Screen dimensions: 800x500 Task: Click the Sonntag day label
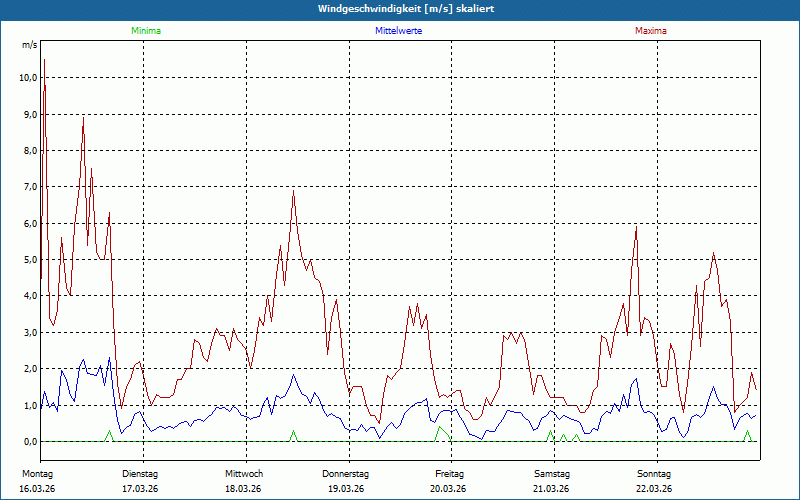click(x=654, y=473)
